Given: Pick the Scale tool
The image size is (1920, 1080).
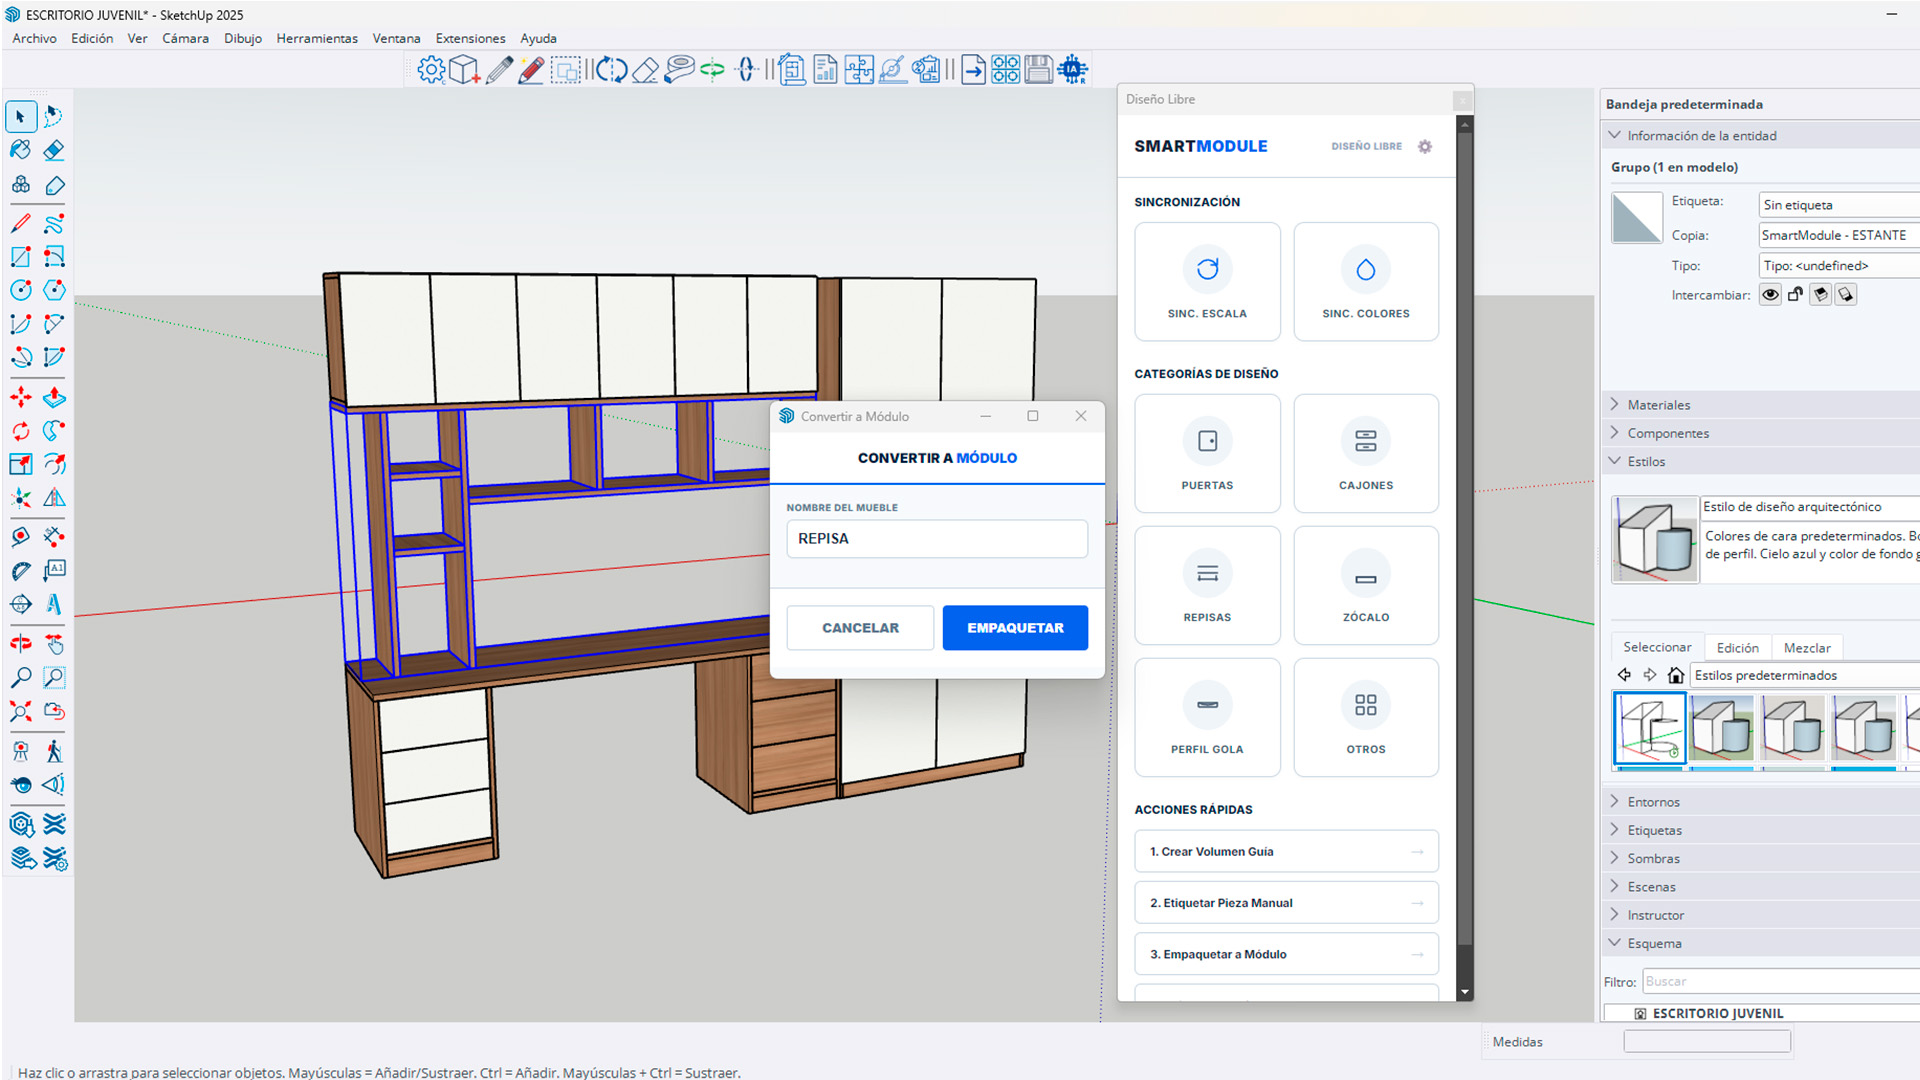Looking at the screenshot, I should click(21, 464).
